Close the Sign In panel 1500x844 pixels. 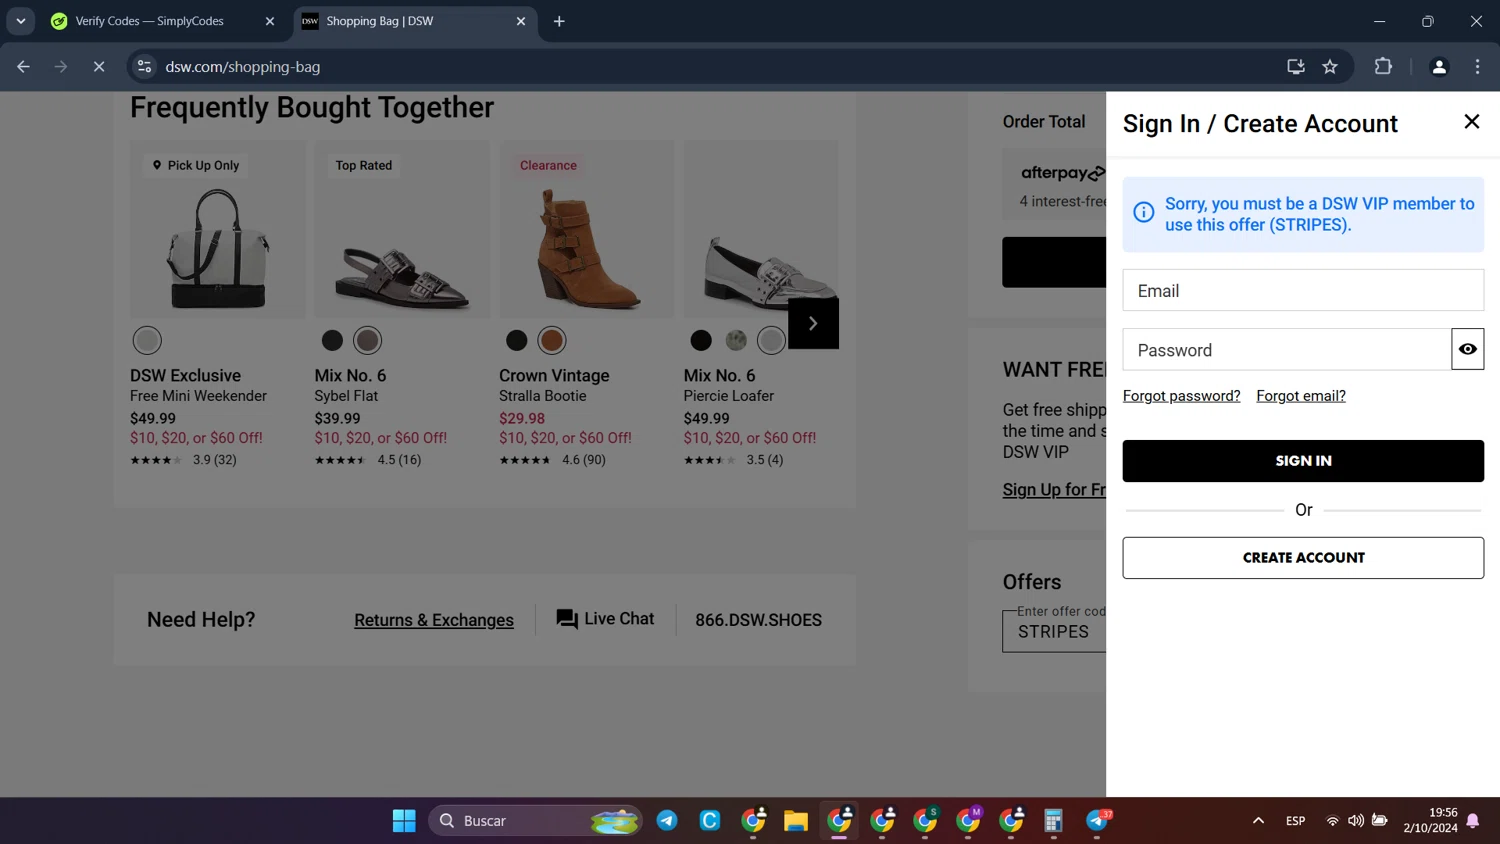[1471, 122]
